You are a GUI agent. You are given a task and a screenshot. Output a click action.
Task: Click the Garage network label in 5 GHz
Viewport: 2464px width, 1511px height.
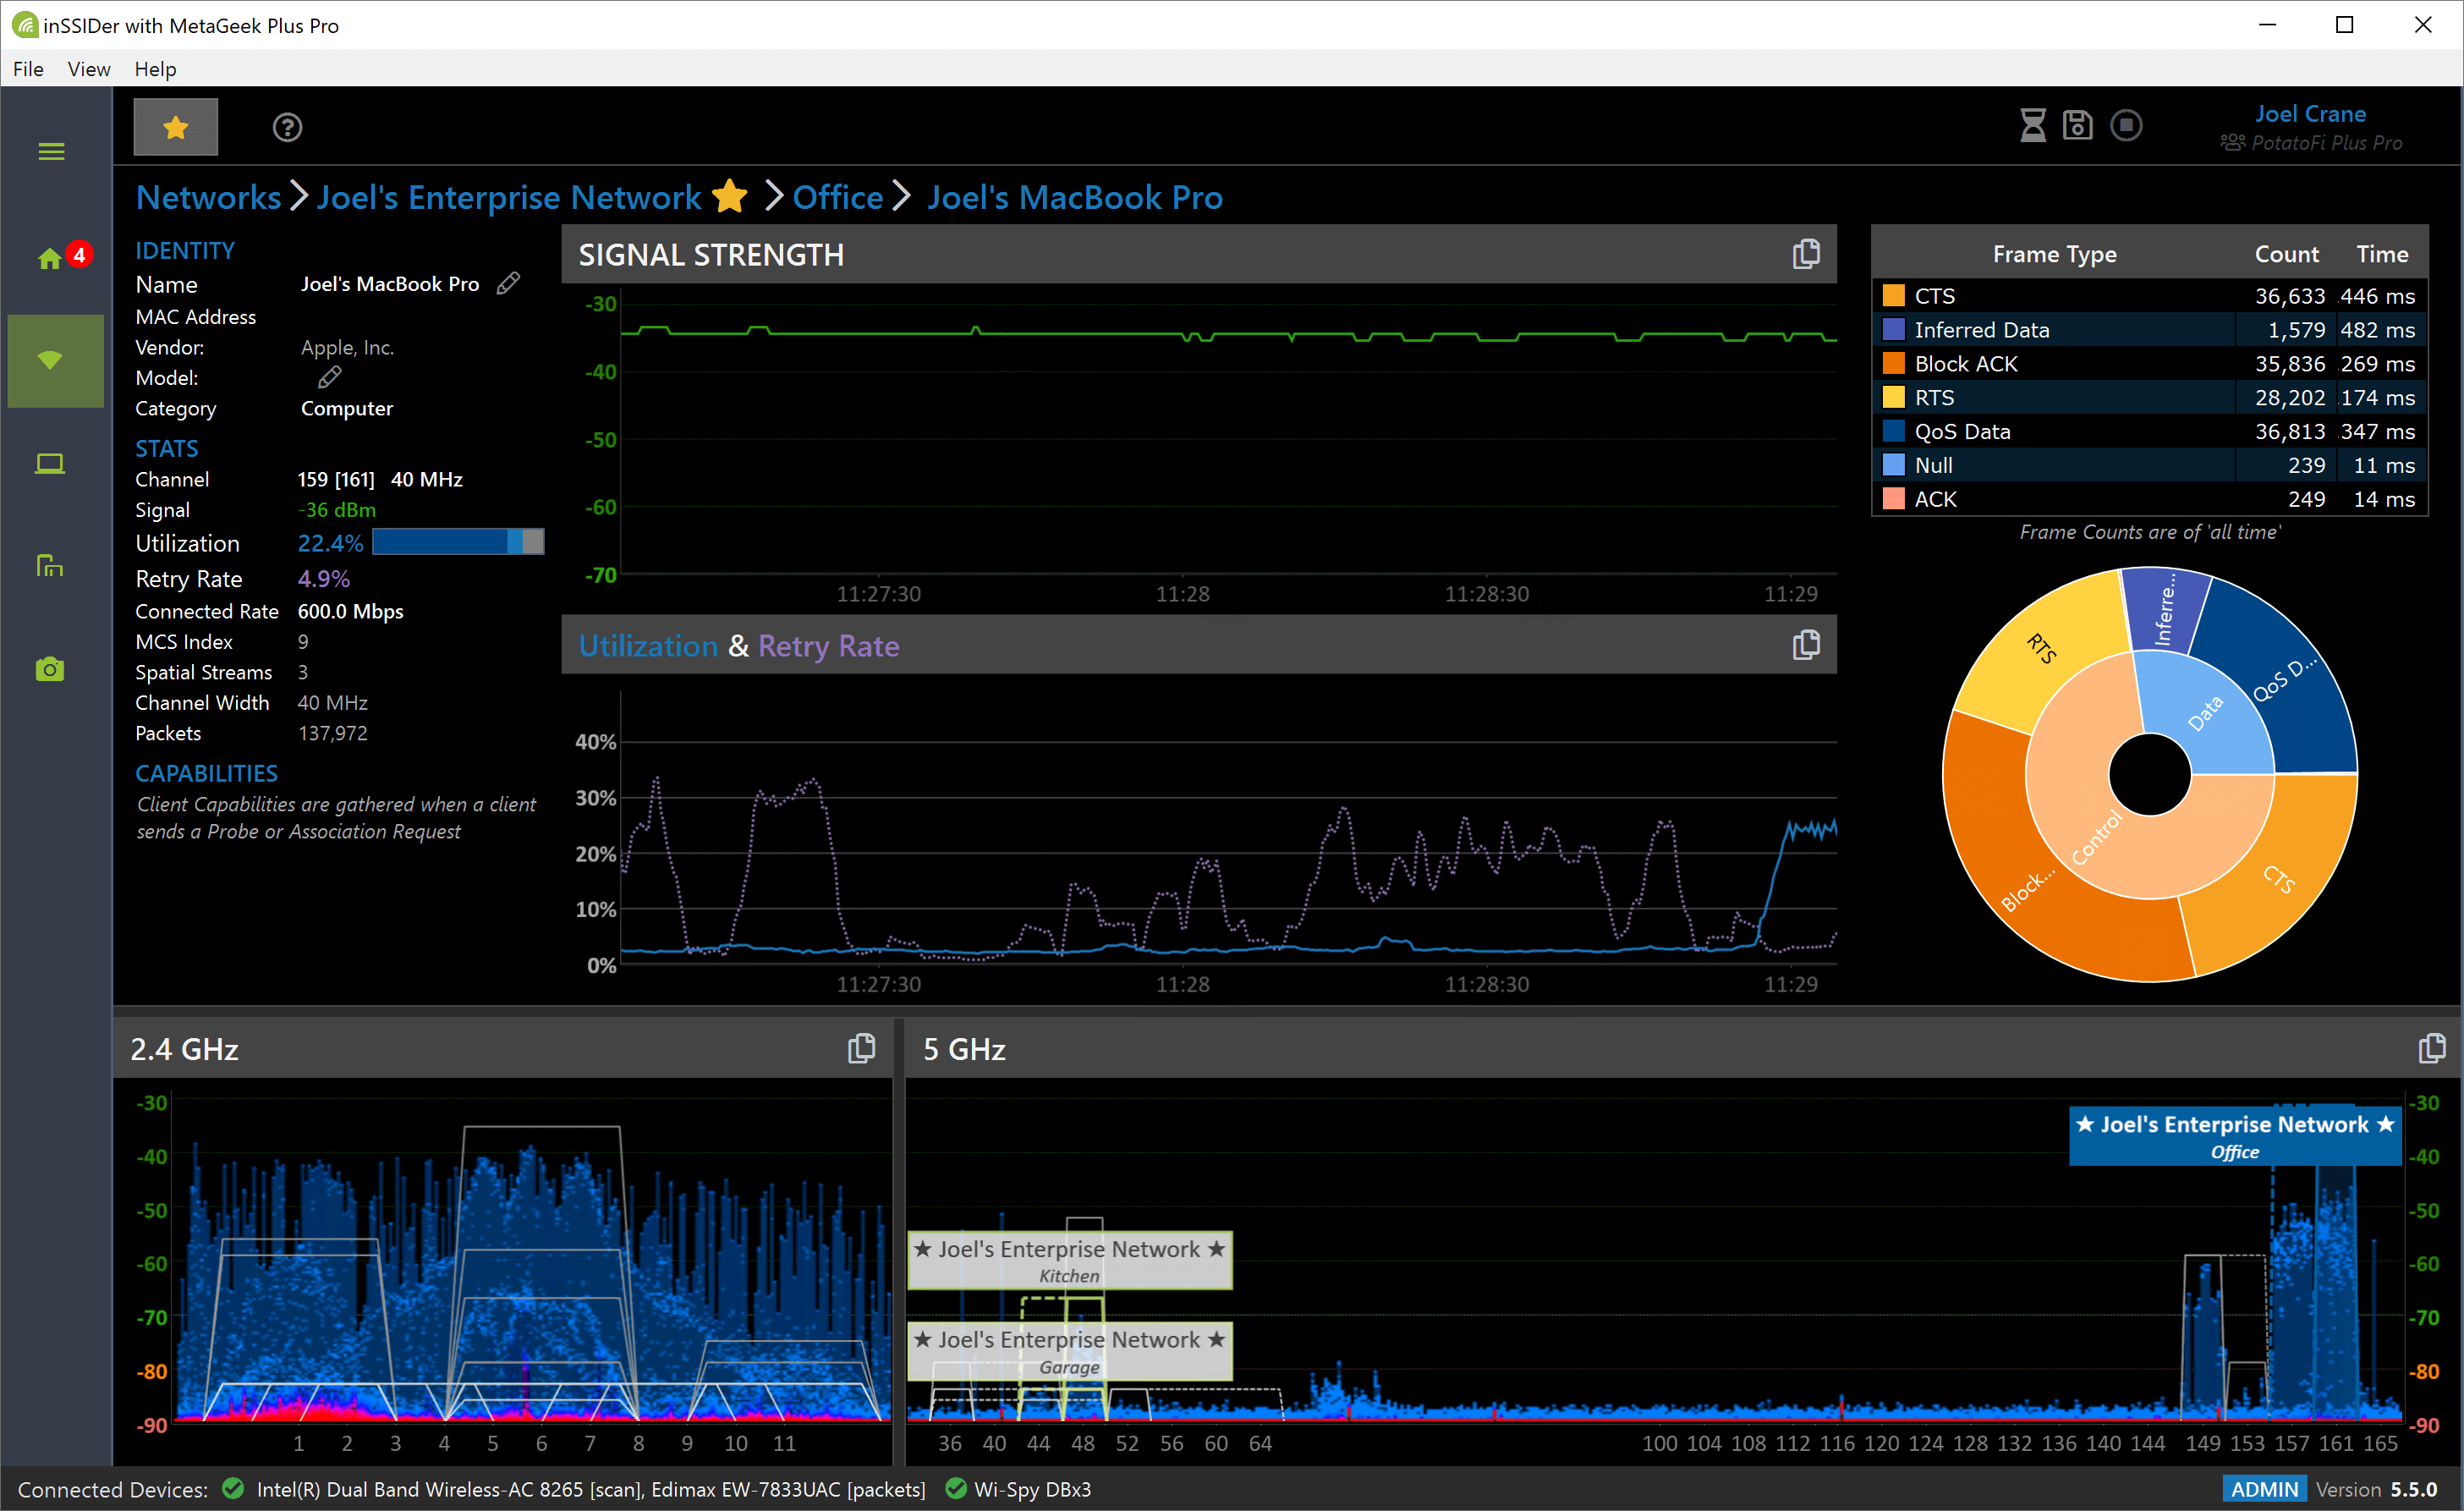(1069, 1351)
